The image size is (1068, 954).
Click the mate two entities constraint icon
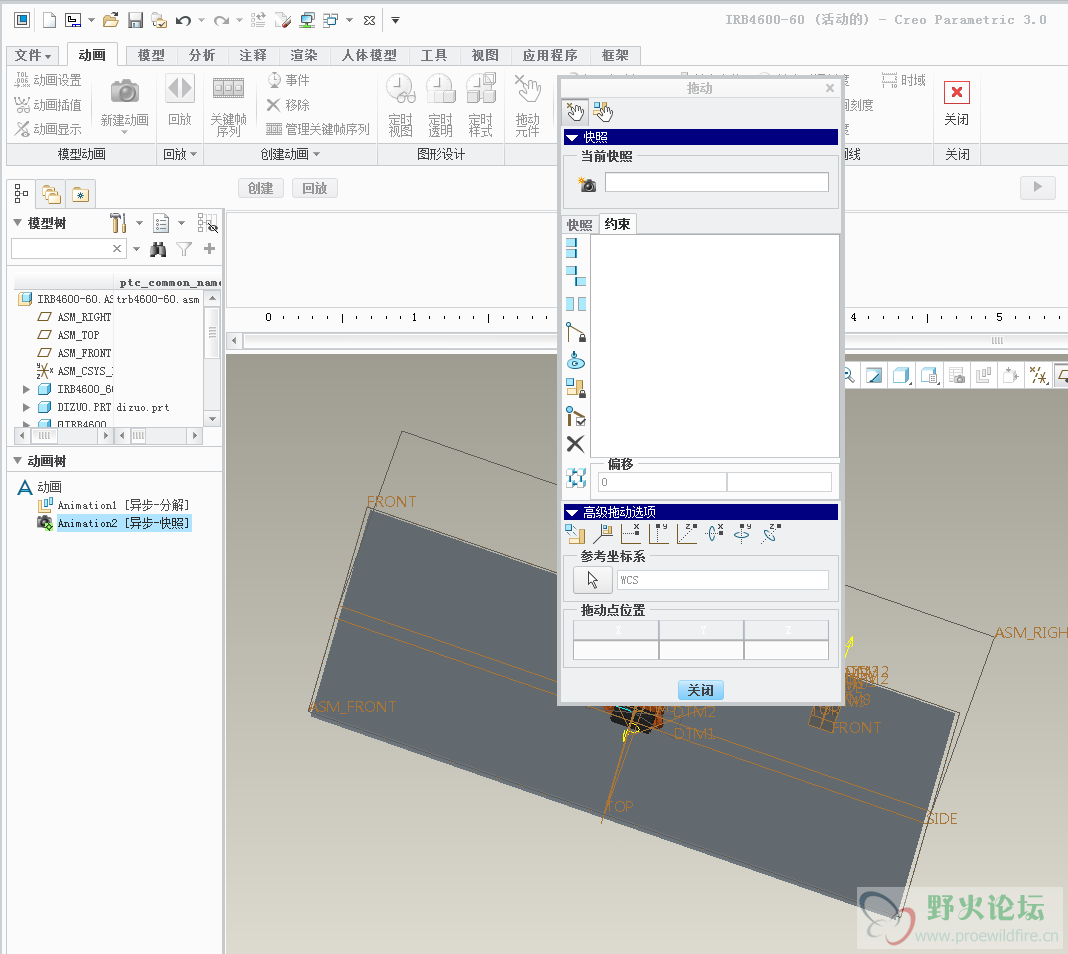pos(576,276)
